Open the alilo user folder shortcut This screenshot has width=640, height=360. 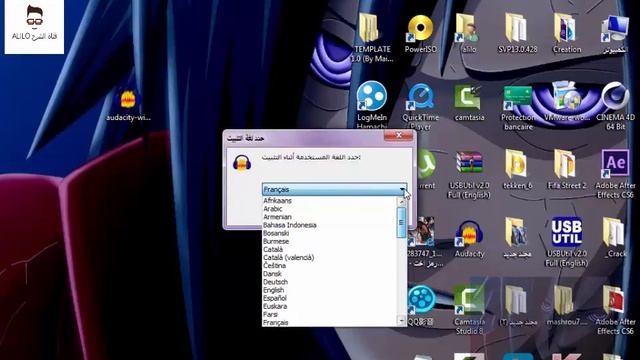(x=467, y=28)
